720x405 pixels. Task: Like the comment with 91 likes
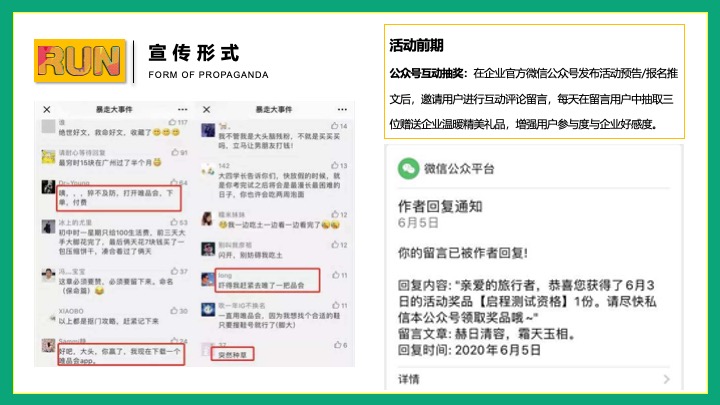point(175,152)
